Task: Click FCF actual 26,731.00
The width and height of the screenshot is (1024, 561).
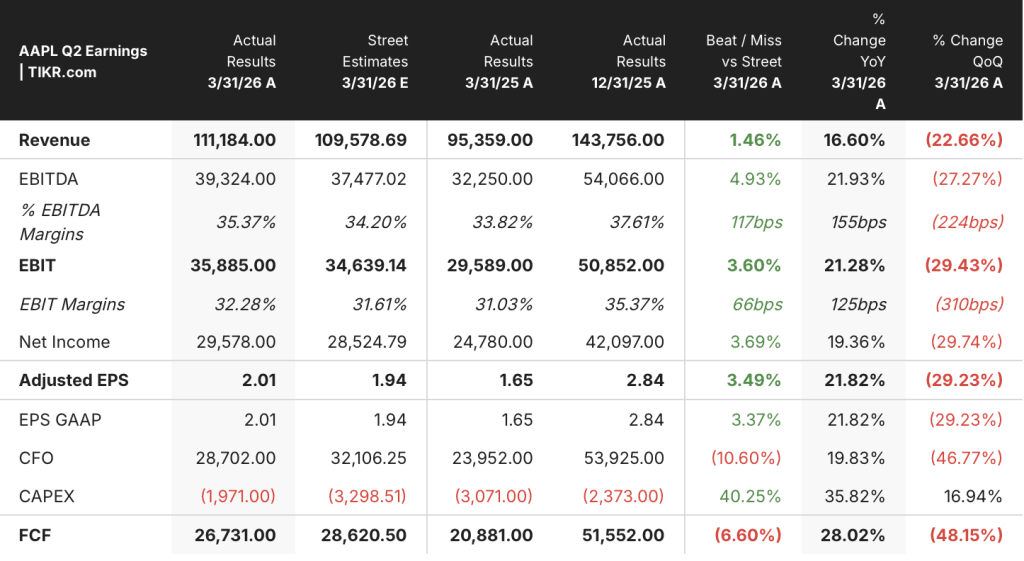Action: (x=235, y=536)
